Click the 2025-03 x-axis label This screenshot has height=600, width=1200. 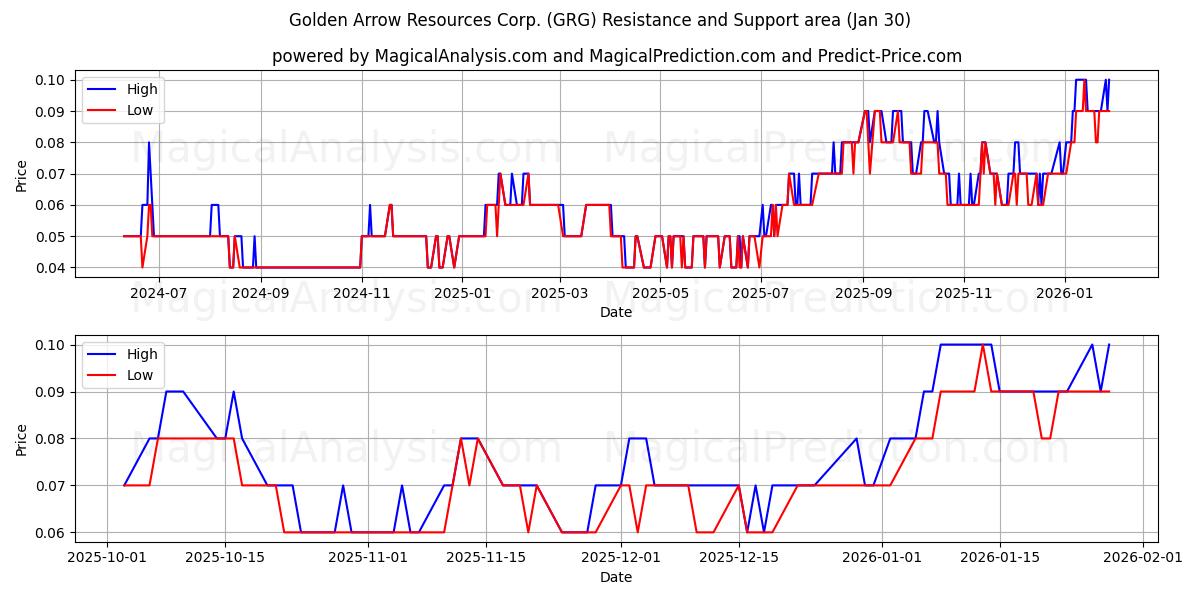tap(559, 294)
